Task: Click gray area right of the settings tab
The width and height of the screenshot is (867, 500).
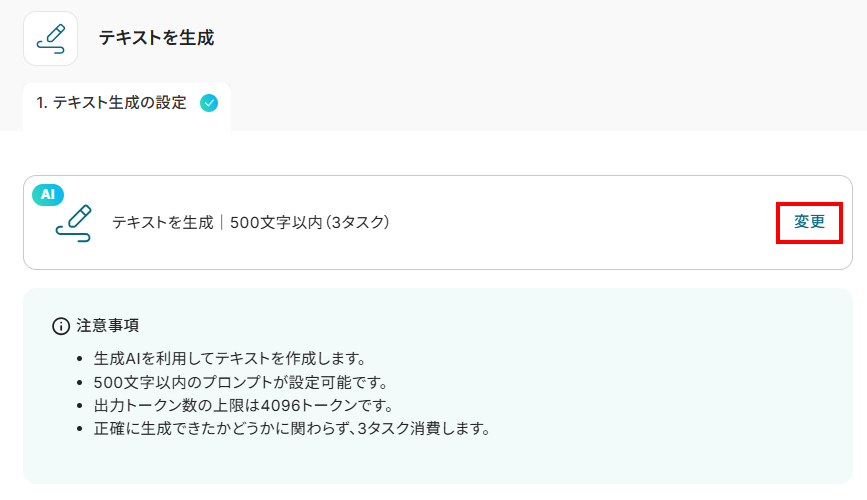Action: tap(550, 105)
